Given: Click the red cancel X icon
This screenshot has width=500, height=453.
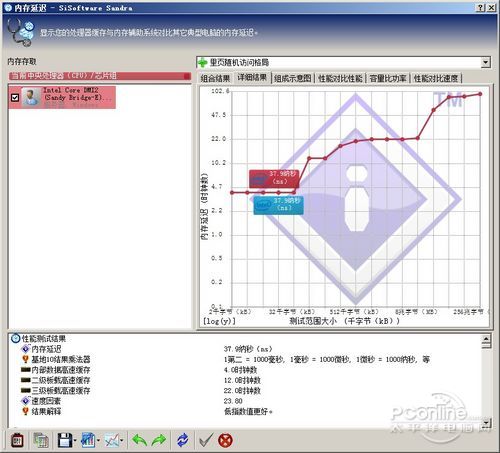Looking at the screenshot, I should 225,440.
